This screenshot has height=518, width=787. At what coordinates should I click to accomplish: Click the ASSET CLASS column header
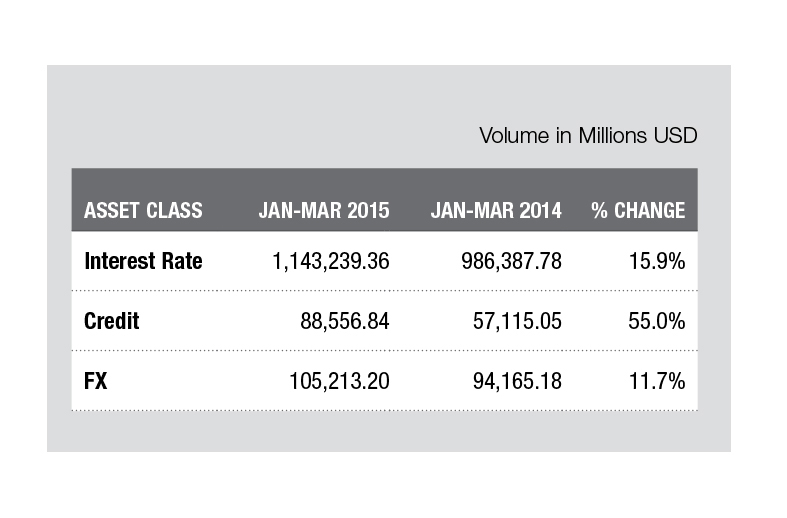(143, 211)
